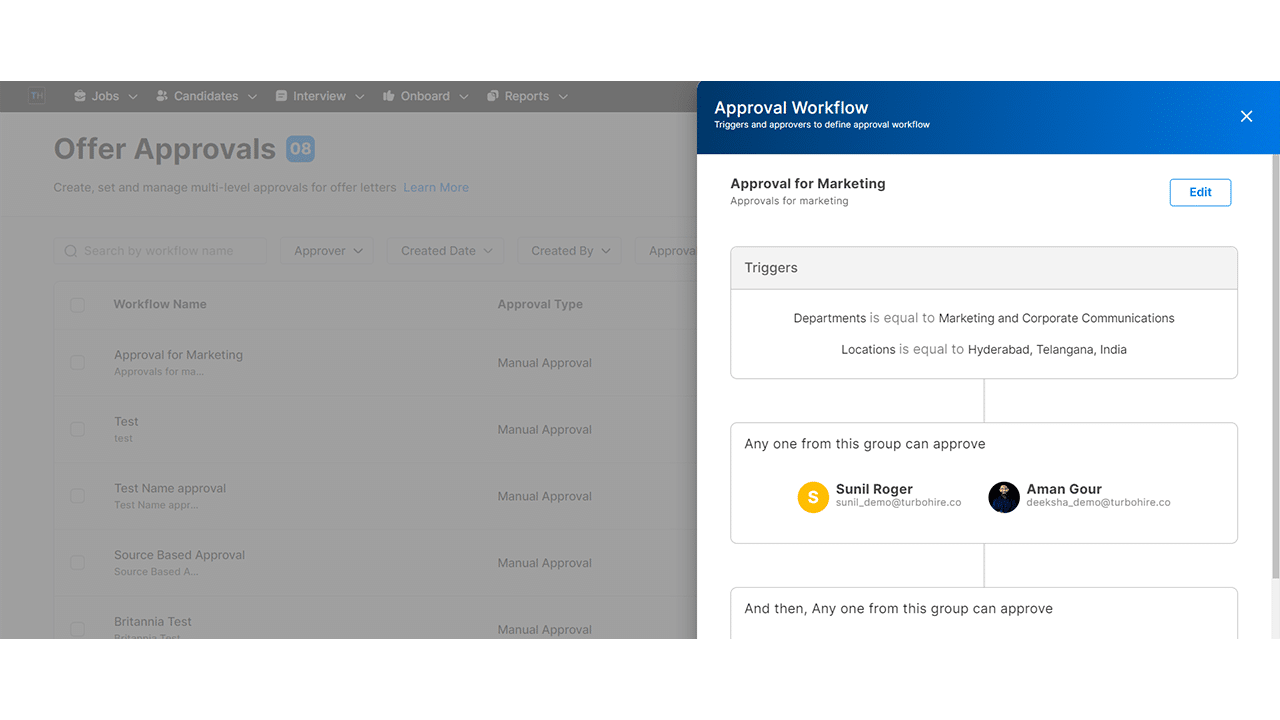This screenshot has height=720, width=1280.
Task: Click the search magnifier icon
Action: click(x=69, y=250)
